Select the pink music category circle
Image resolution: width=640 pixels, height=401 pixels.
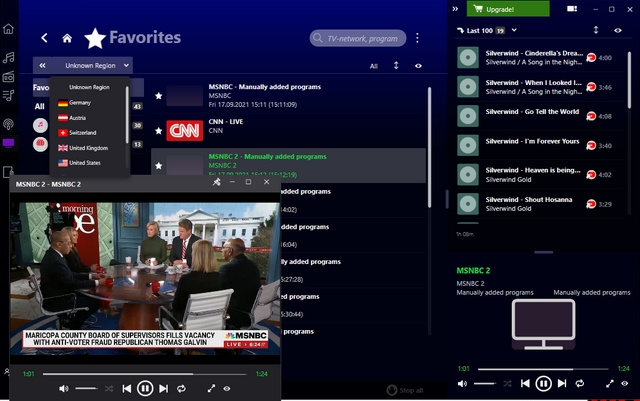tap(40, 125)
